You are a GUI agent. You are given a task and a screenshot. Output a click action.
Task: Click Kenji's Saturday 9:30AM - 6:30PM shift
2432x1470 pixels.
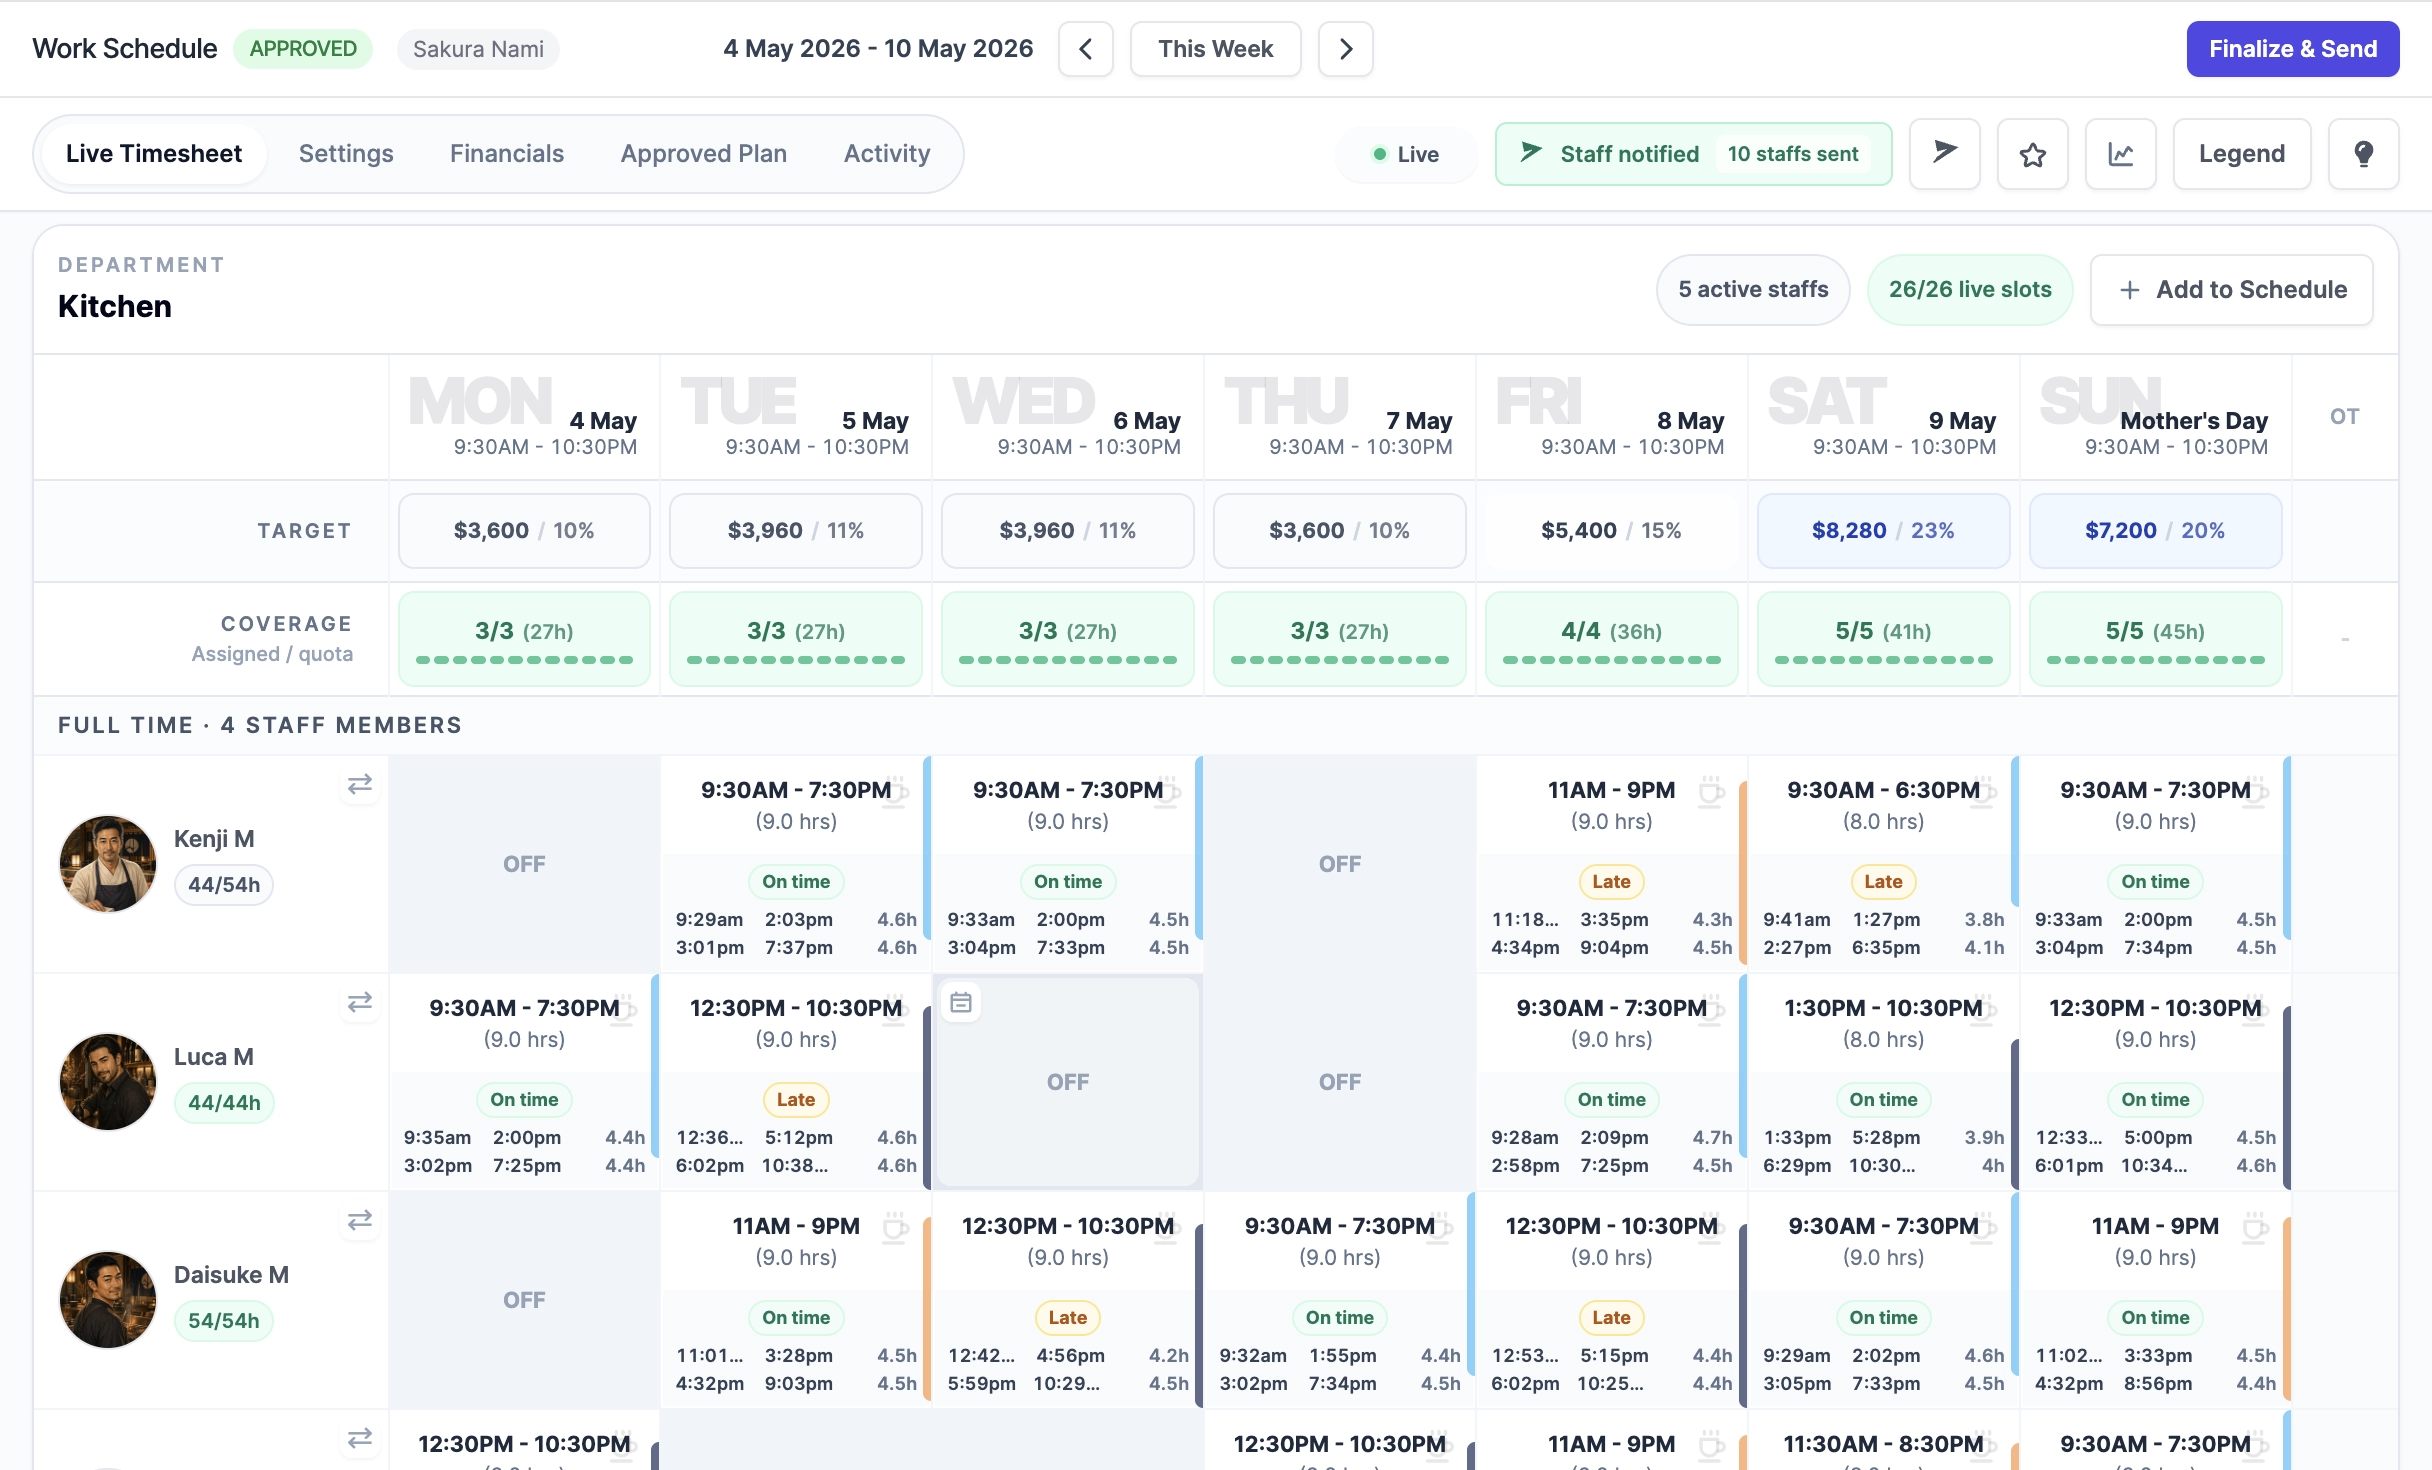pos(1883,805)
